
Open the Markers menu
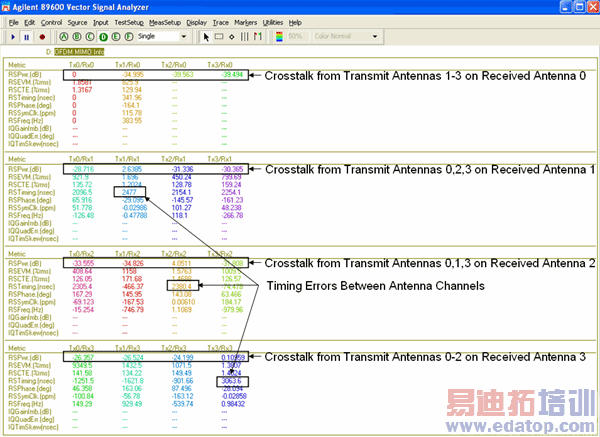(x=246, y=23)
